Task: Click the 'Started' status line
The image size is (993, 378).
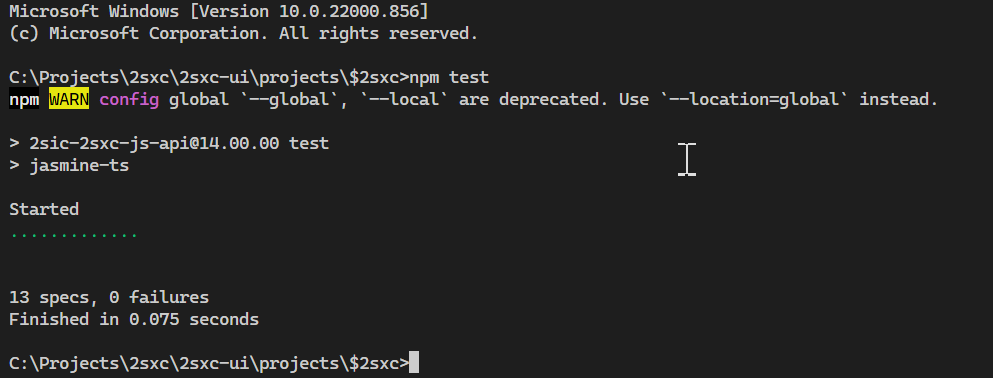Action: pos(44,209)
